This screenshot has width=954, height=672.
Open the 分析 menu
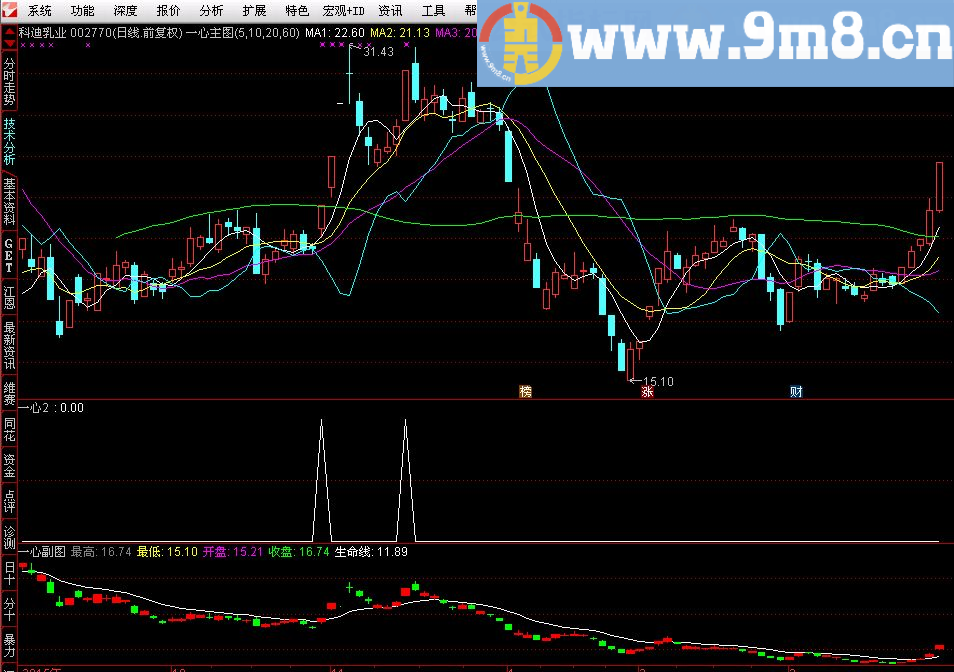211,12
